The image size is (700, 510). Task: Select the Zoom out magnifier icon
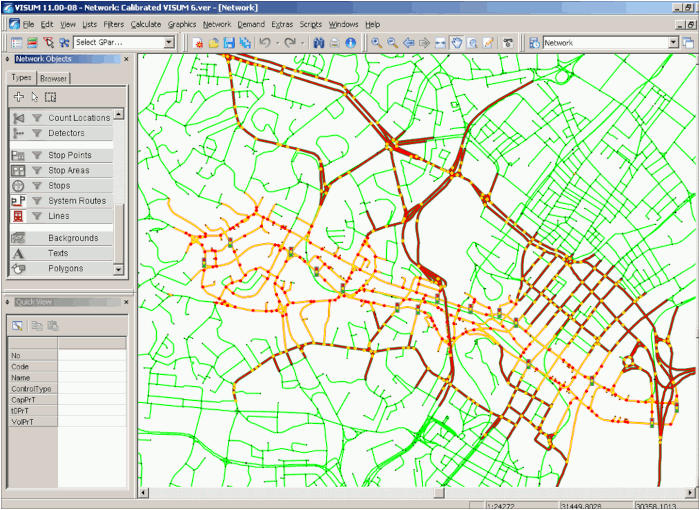coord(392,43)
